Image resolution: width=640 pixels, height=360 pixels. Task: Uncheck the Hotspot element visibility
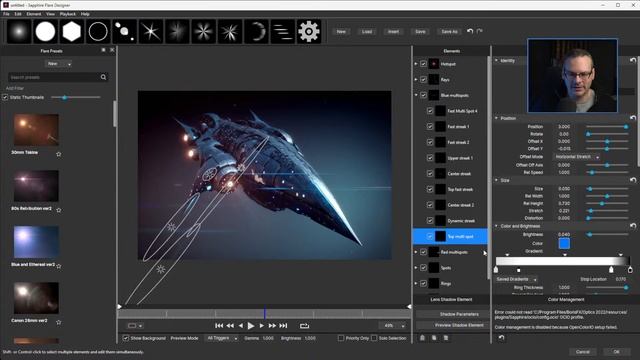click(423, 64)
